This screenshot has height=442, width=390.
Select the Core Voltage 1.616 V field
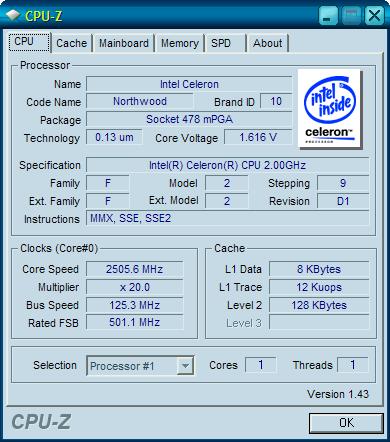point(258,137)
